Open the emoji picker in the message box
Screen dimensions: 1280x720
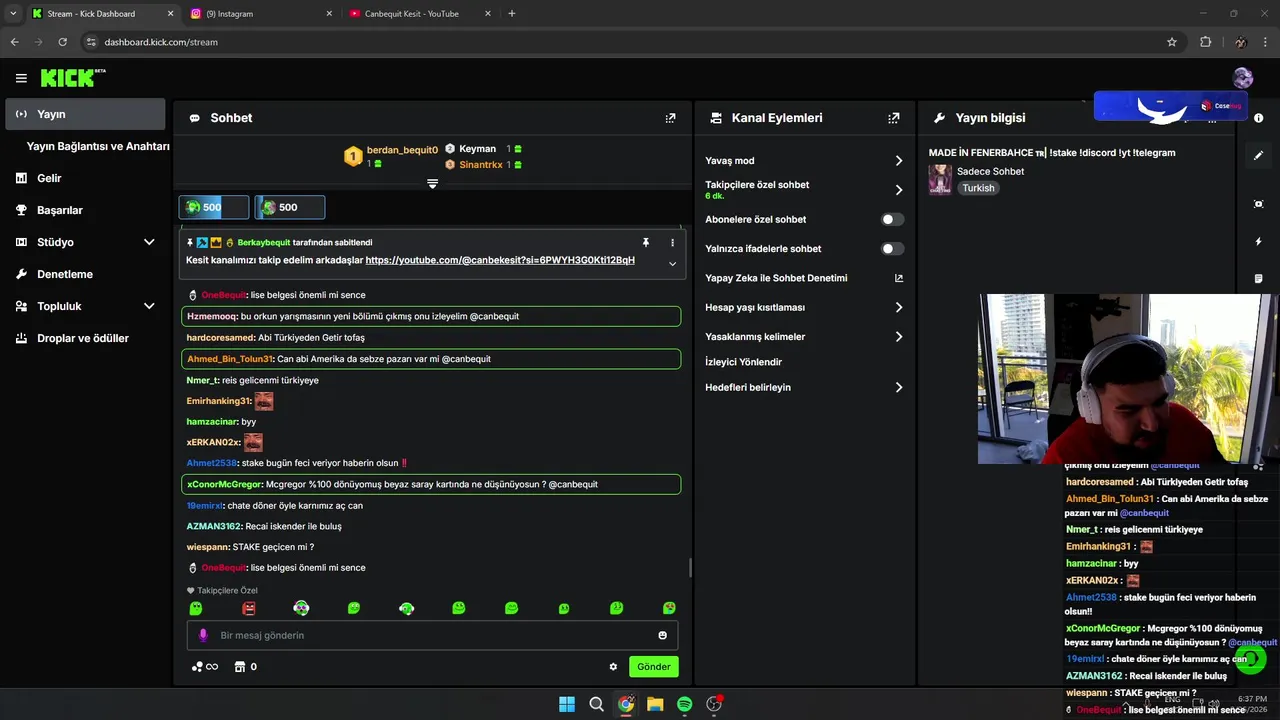click(x=662, y=635)
